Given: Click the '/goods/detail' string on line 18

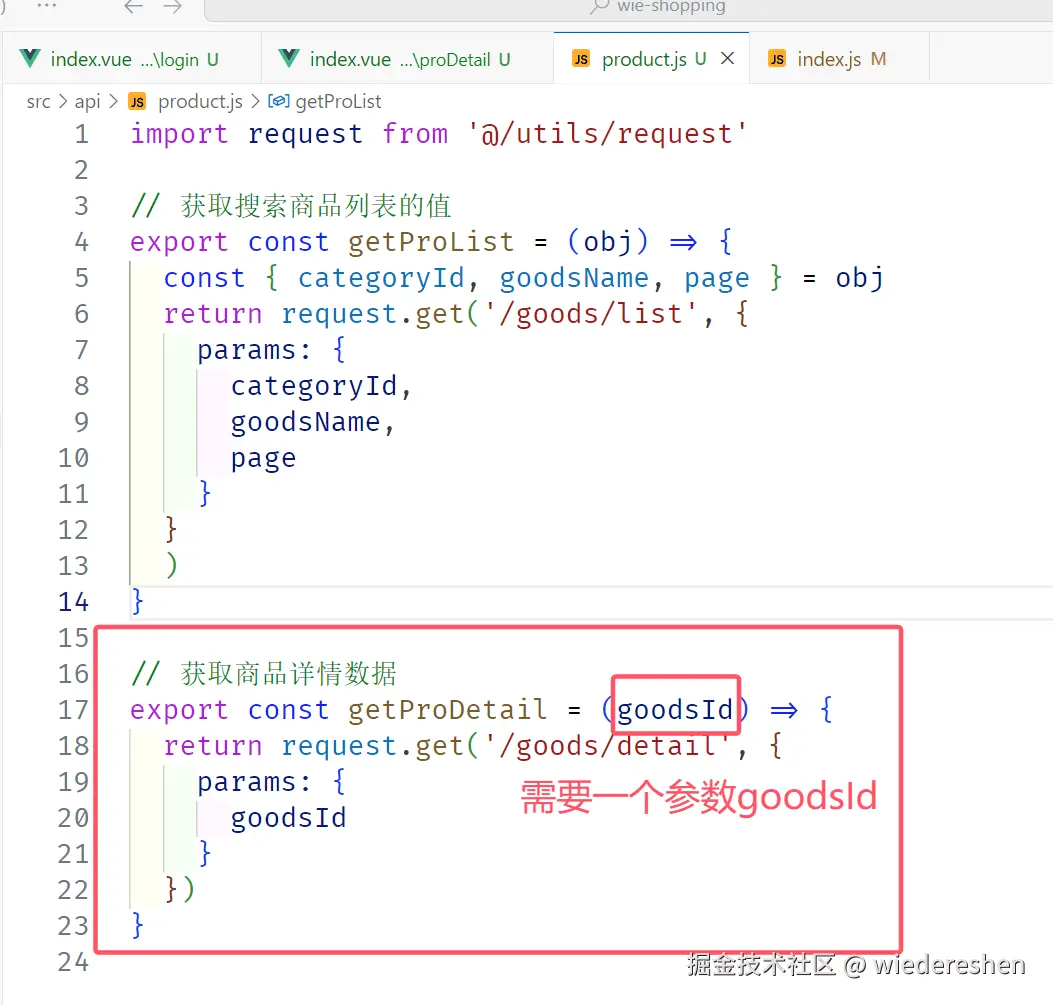Looking at the screenshot, I should click(x=607, y=746).
